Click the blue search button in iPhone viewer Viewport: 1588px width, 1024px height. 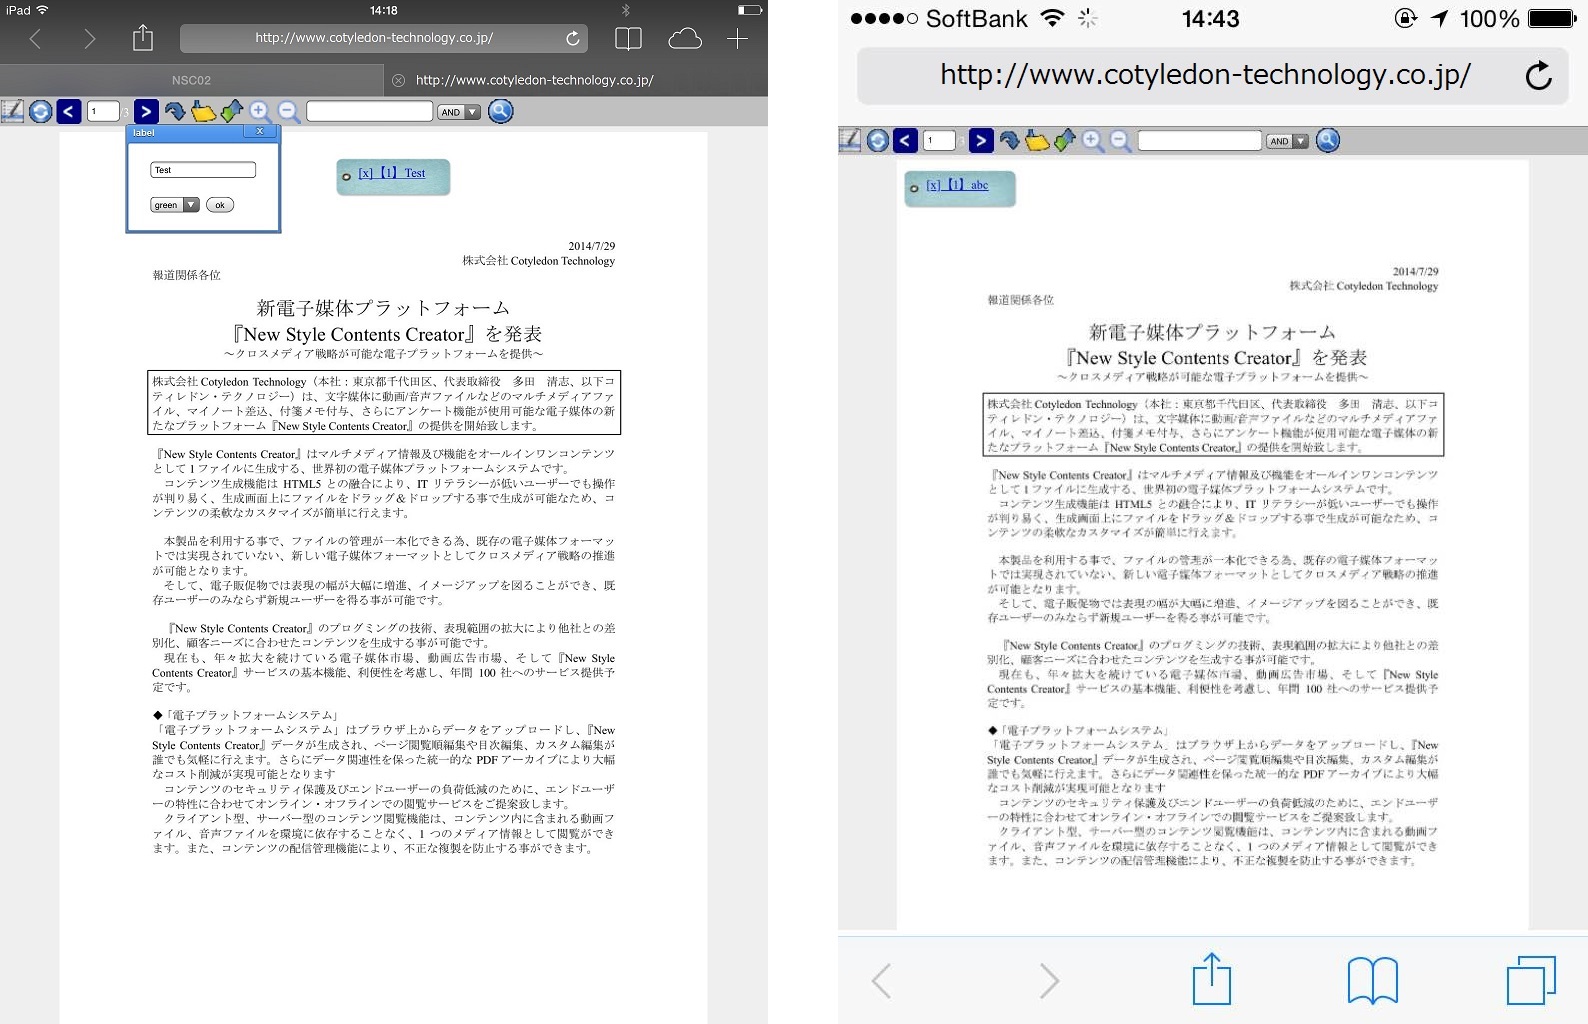[x=1328, y=141]
